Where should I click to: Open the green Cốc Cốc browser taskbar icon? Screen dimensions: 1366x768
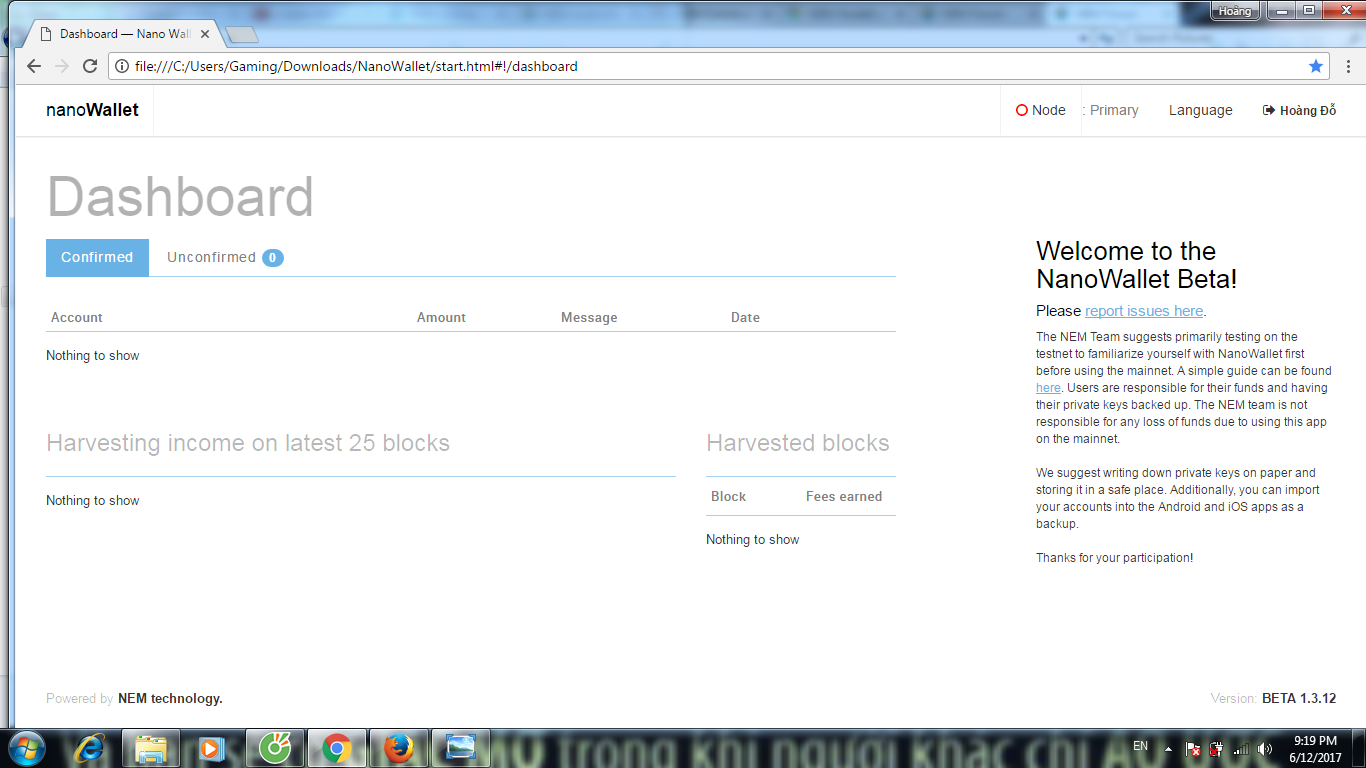pyautogui.click(x=274, y=748)
